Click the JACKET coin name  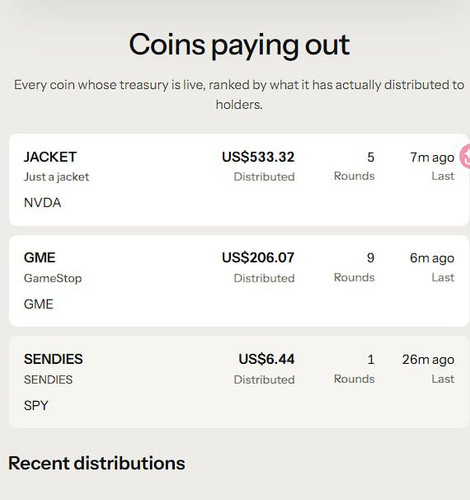[50, 157]
